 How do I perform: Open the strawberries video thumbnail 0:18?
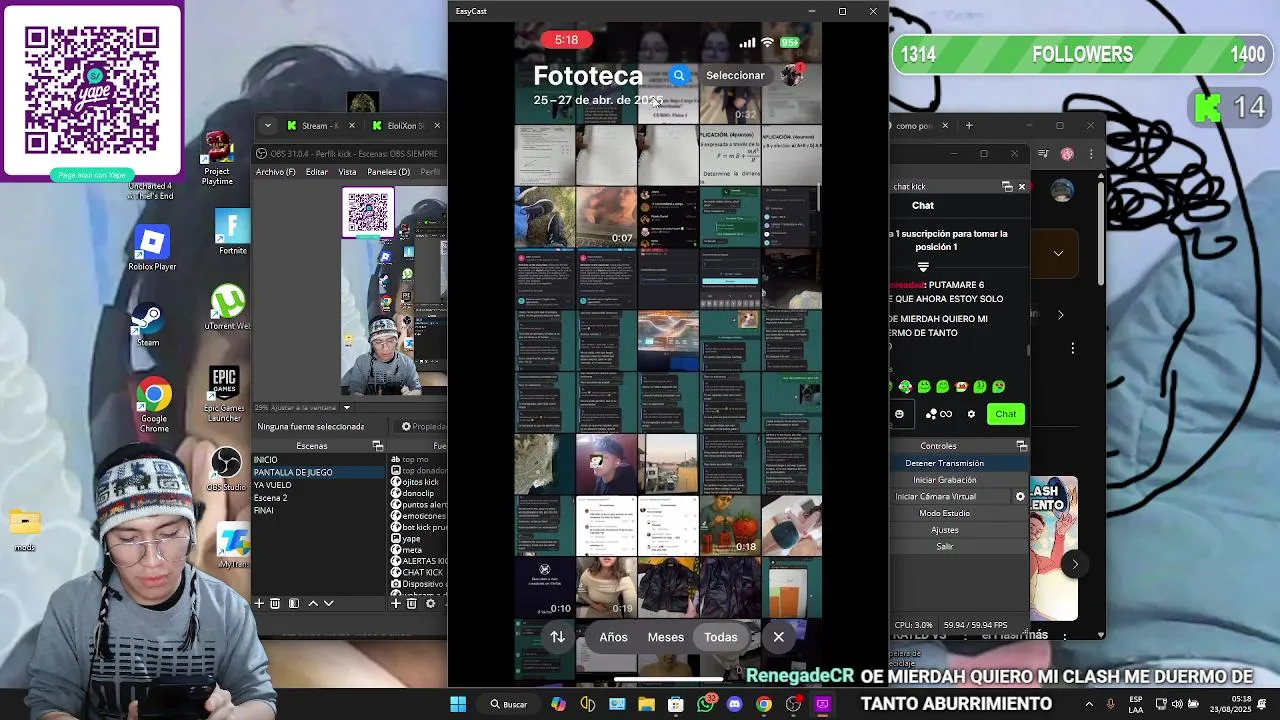point(729,526)
